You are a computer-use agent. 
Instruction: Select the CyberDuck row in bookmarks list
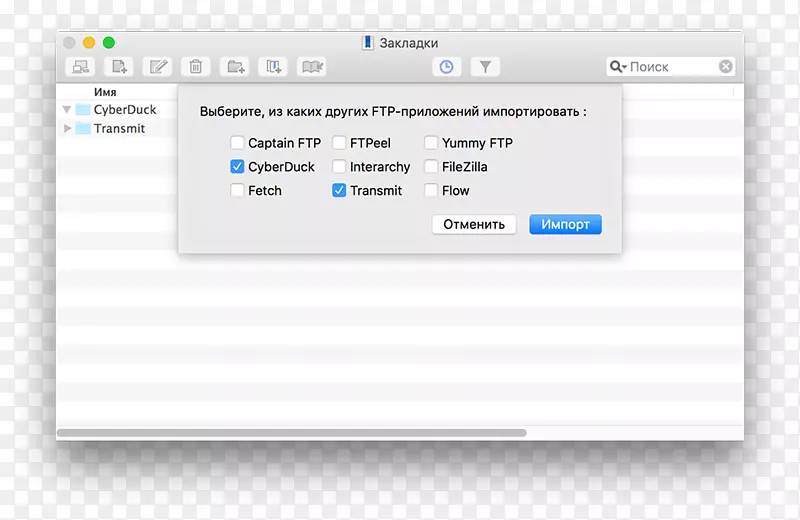pos(117,109)
